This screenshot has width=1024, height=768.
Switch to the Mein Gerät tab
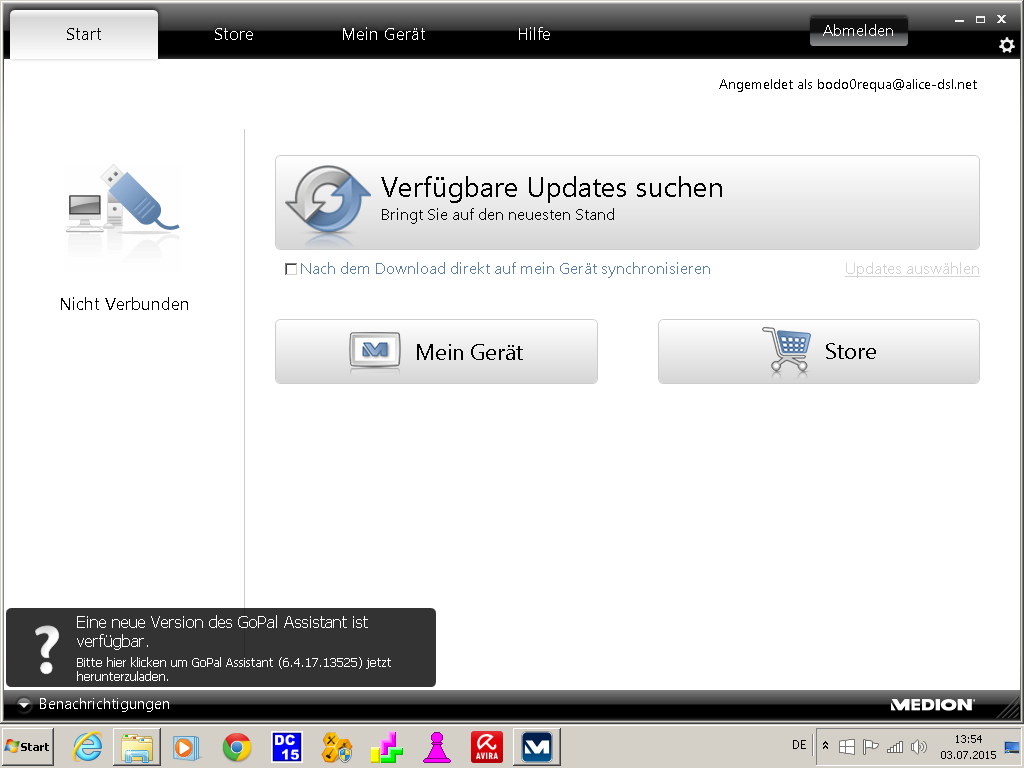(x=383, y=34)
